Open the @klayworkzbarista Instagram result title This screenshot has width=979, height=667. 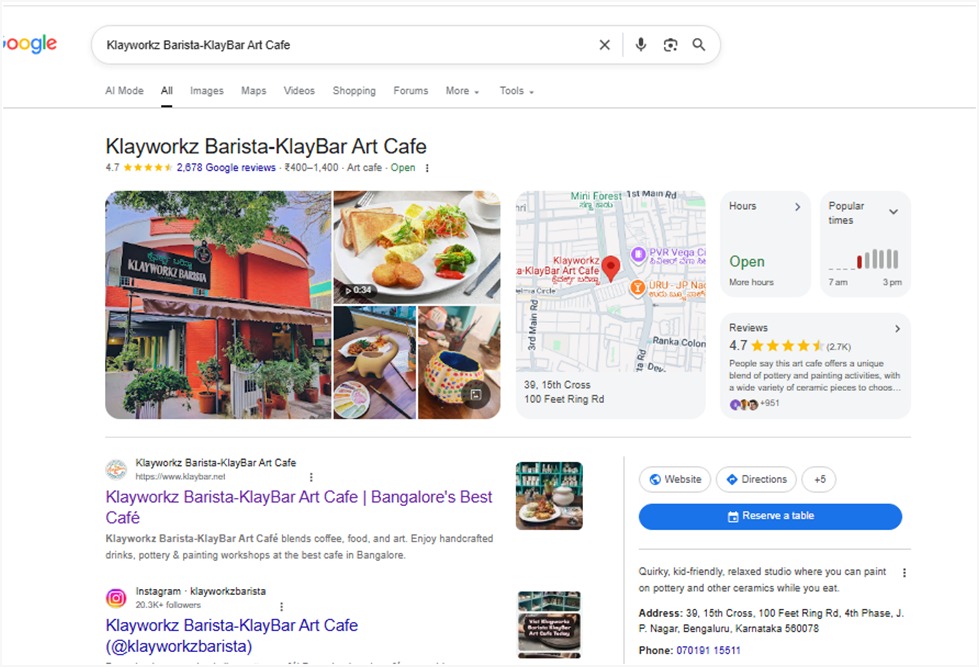coord(232,636)
